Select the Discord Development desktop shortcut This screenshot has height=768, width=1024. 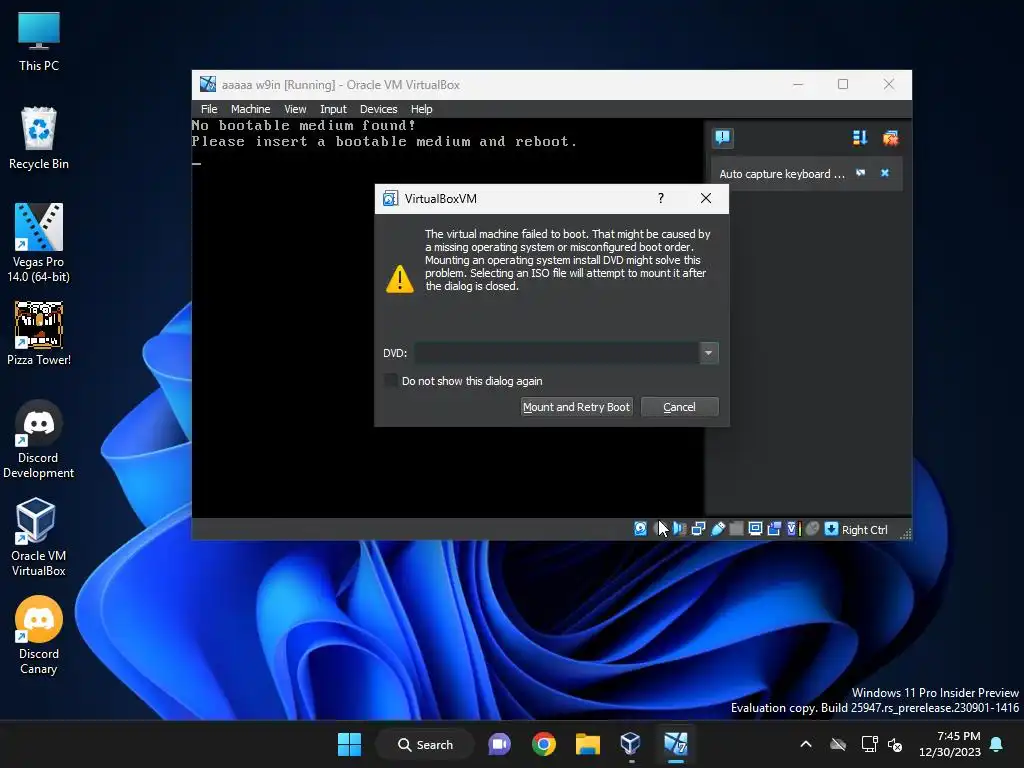(39, 440)
